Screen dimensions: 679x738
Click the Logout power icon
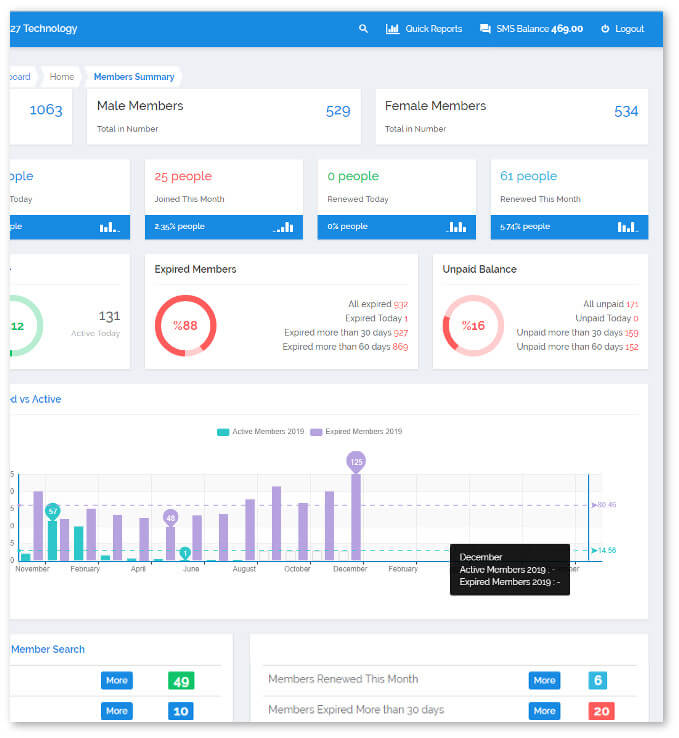pyautogui.click(x=605, y=29)
